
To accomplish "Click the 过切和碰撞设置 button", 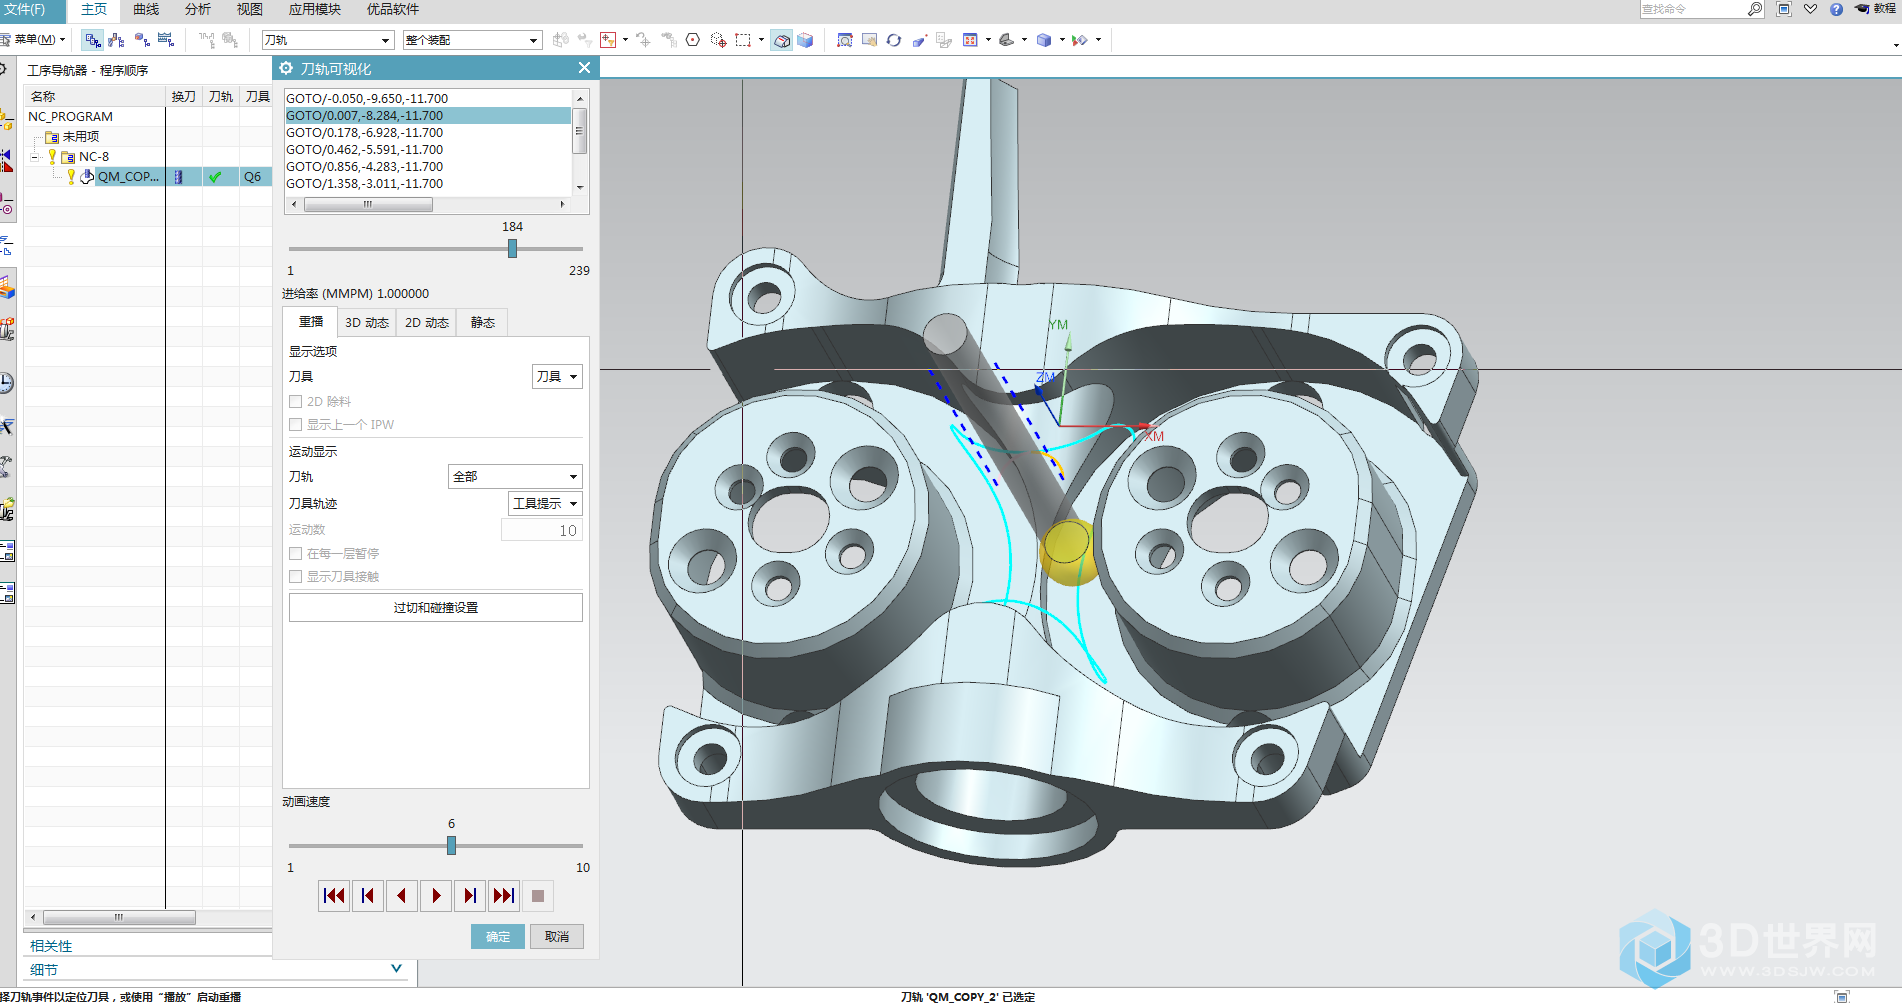I will (x=436, y=608).
